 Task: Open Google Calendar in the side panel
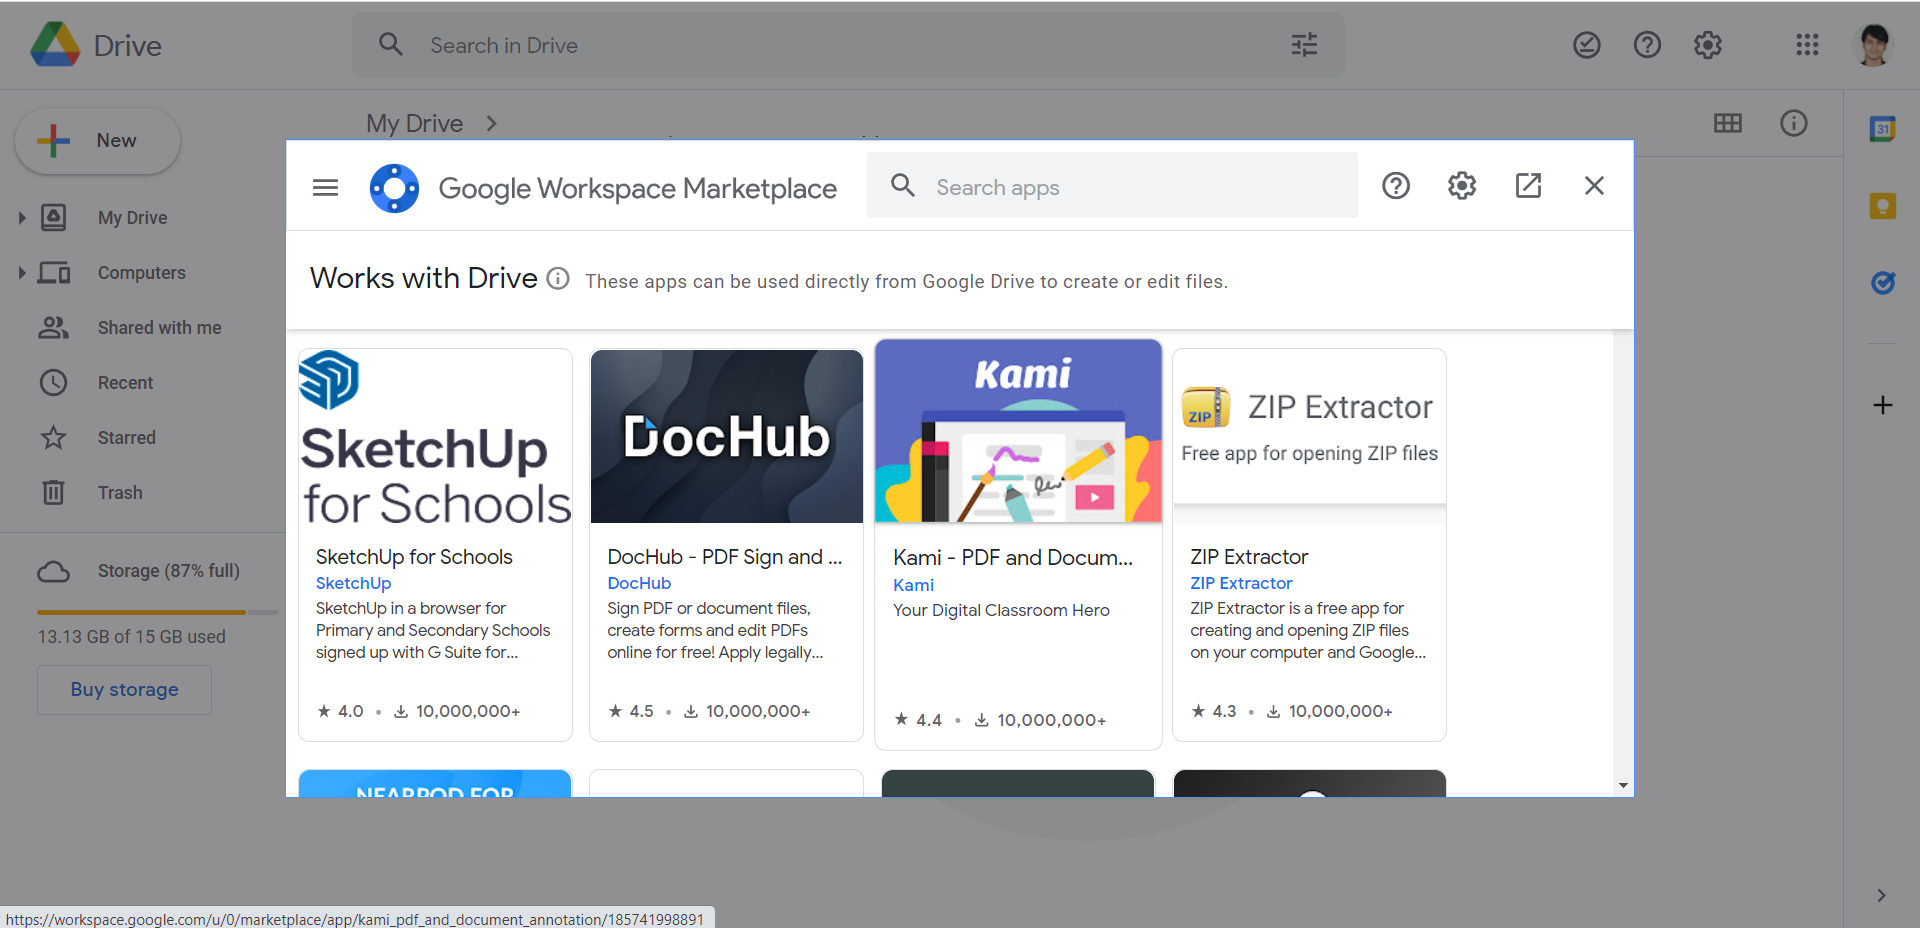(x=1882, y=129)
